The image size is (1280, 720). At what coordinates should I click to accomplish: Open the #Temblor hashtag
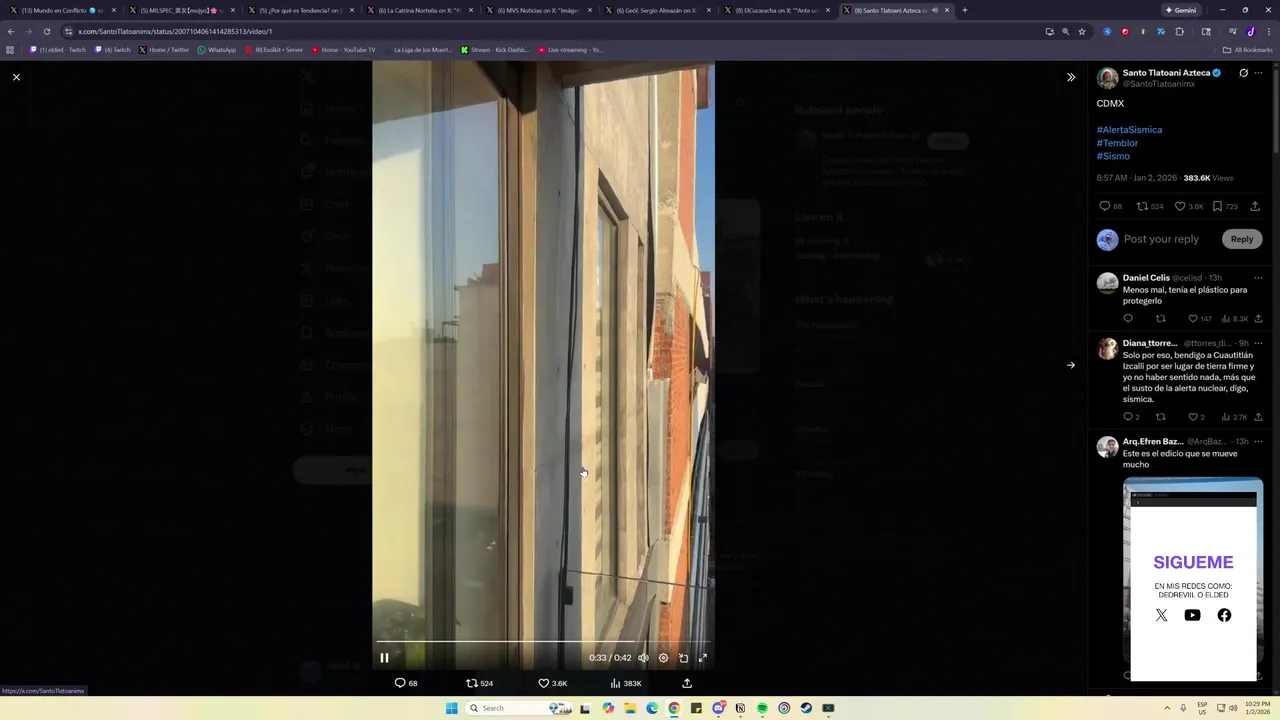(x=1117, y=143)
